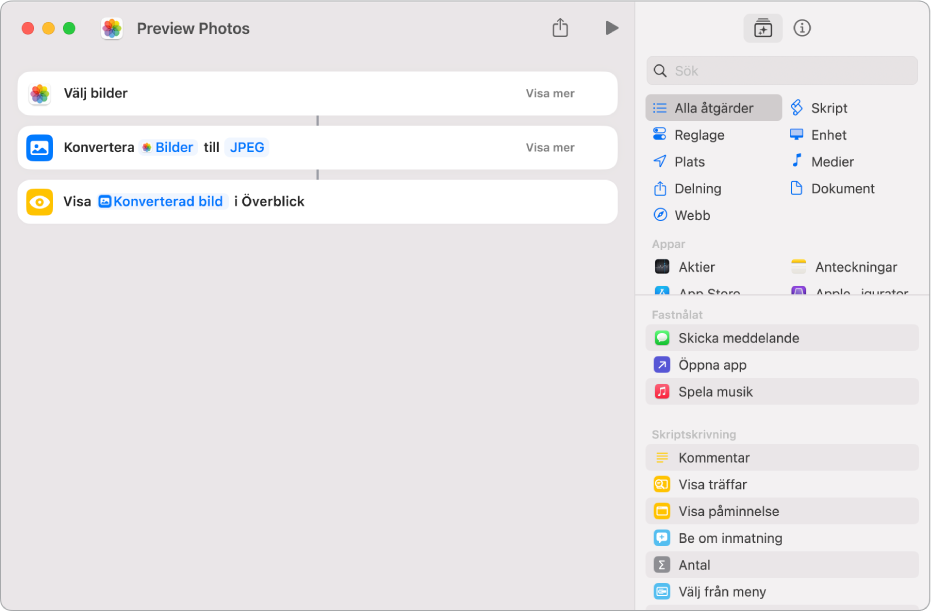Image resolution: width=931 pixels, height=612 pixels.
Task: Select the Öppna app action
Action: click(x=782, y=364)
